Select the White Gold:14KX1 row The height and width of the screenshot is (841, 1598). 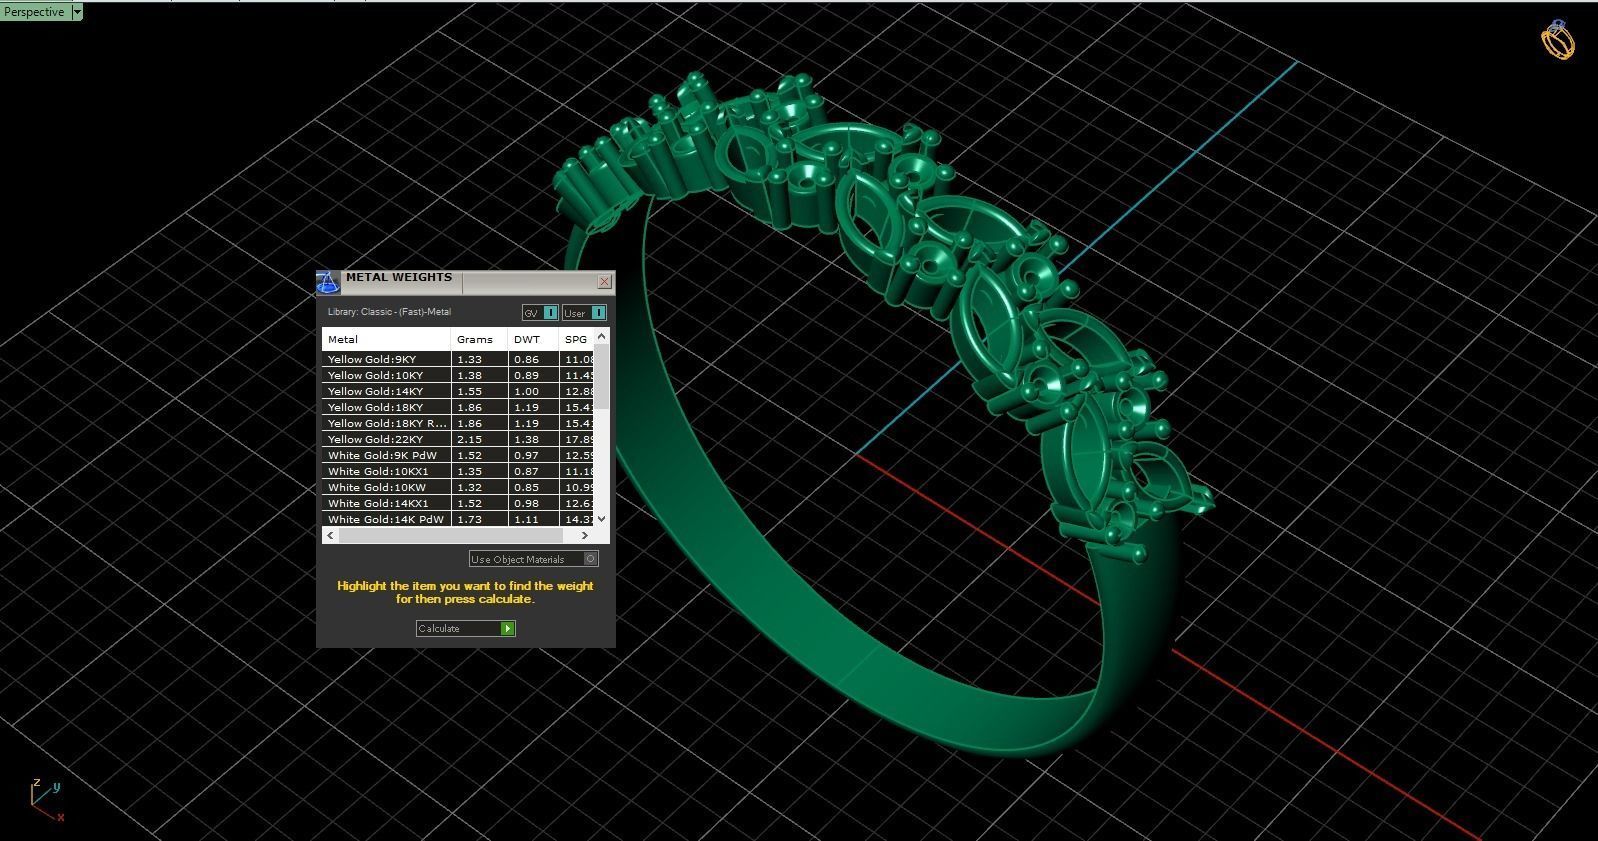(x=458, y=503)
